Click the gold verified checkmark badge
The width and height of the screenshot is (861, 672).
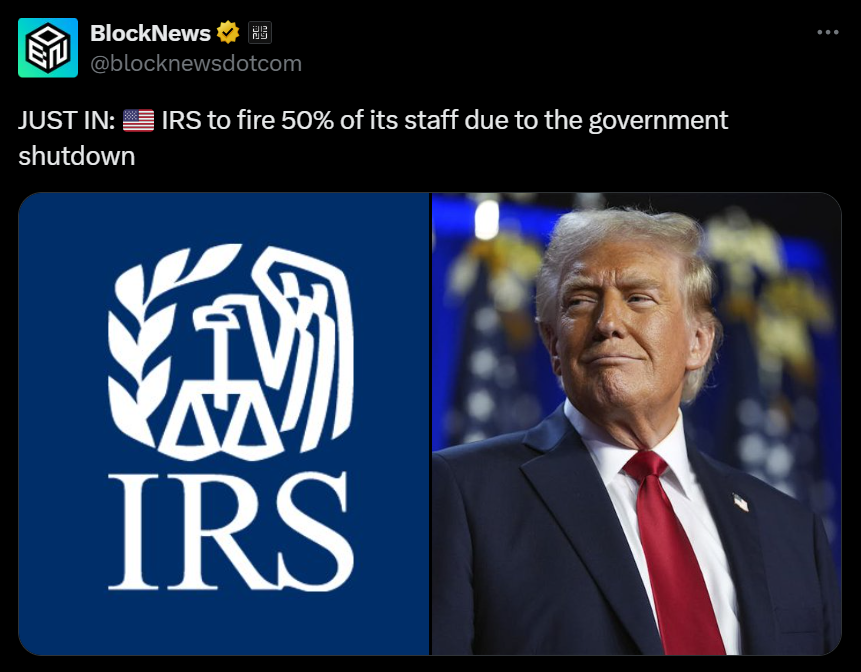click(227, 32)
